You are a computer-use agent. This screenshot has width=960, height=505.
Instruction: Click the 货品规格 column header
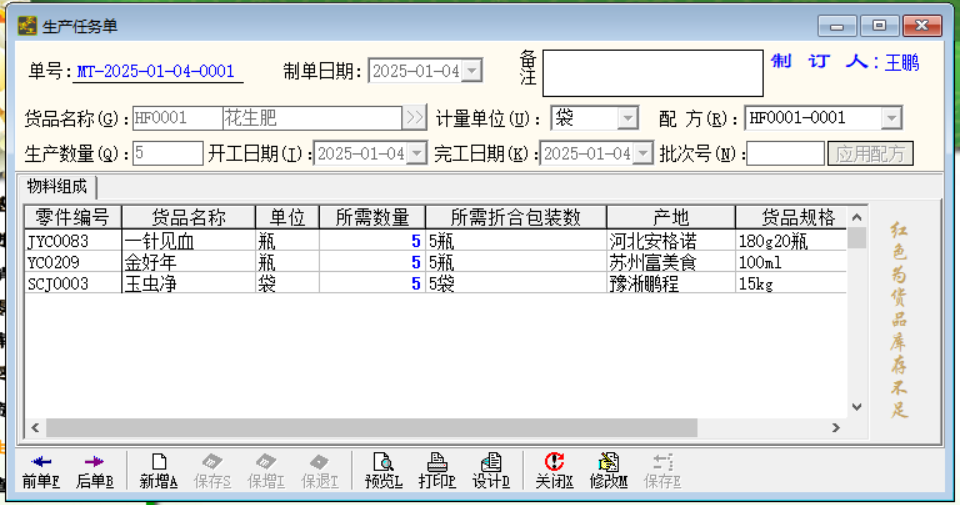(792, 217)
